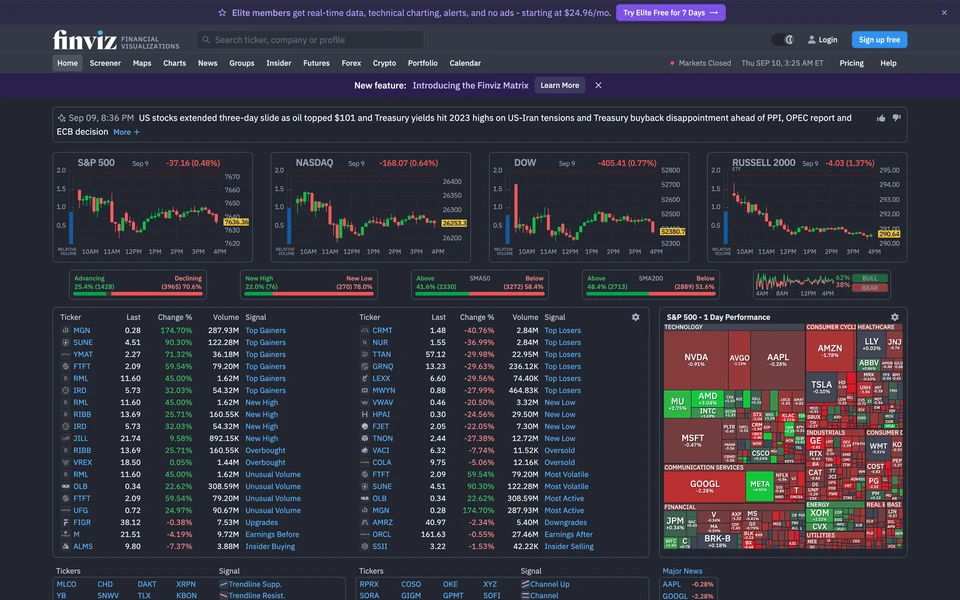The width and height of the screenshot is (960, 600).
Task: Click Learn More about Finviz Matrix
Action: (x=560, y=86)
